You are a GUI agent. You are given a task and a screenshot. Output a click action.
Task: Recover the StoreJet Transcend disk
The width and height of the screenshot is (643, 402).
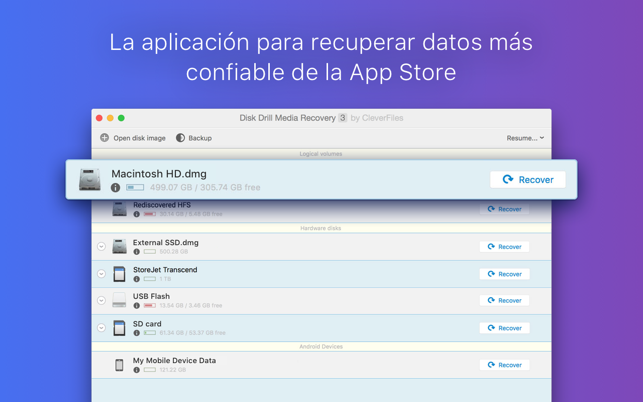click(504, 274)
